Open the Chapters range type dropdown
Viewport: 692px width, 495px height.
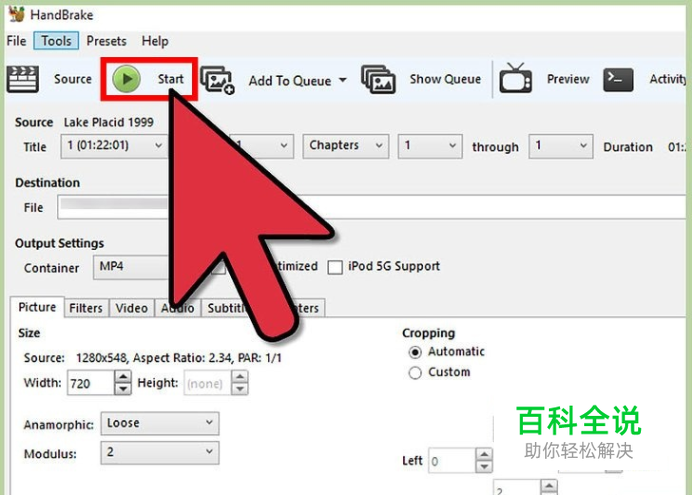point(346,146)
